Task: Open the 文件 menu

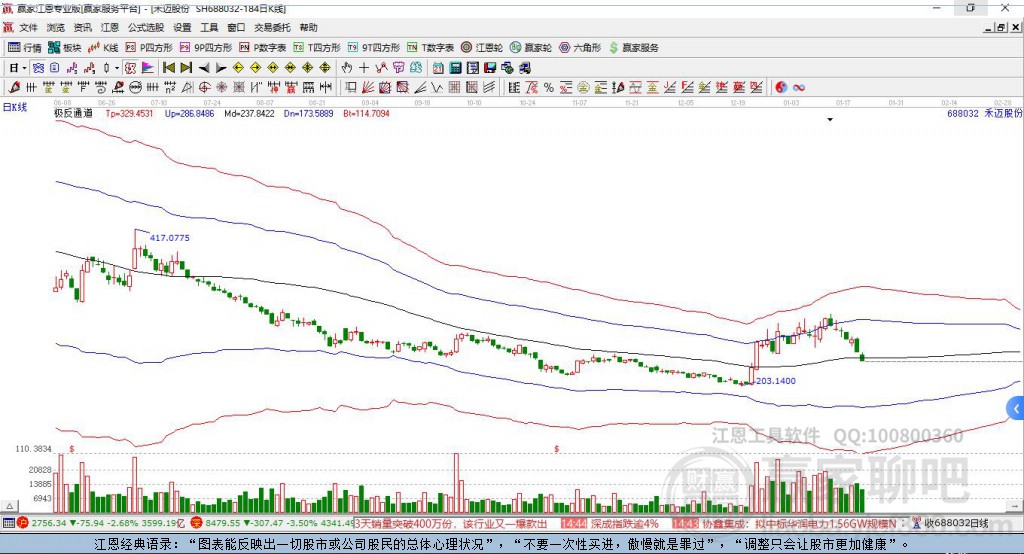Action: click(x=28, y=27)
